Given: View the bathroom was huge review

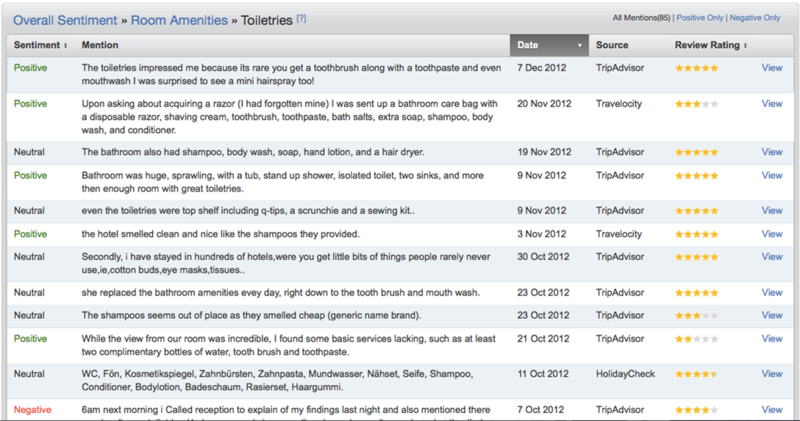Looking at the screenshot, I should click(772, 176).
